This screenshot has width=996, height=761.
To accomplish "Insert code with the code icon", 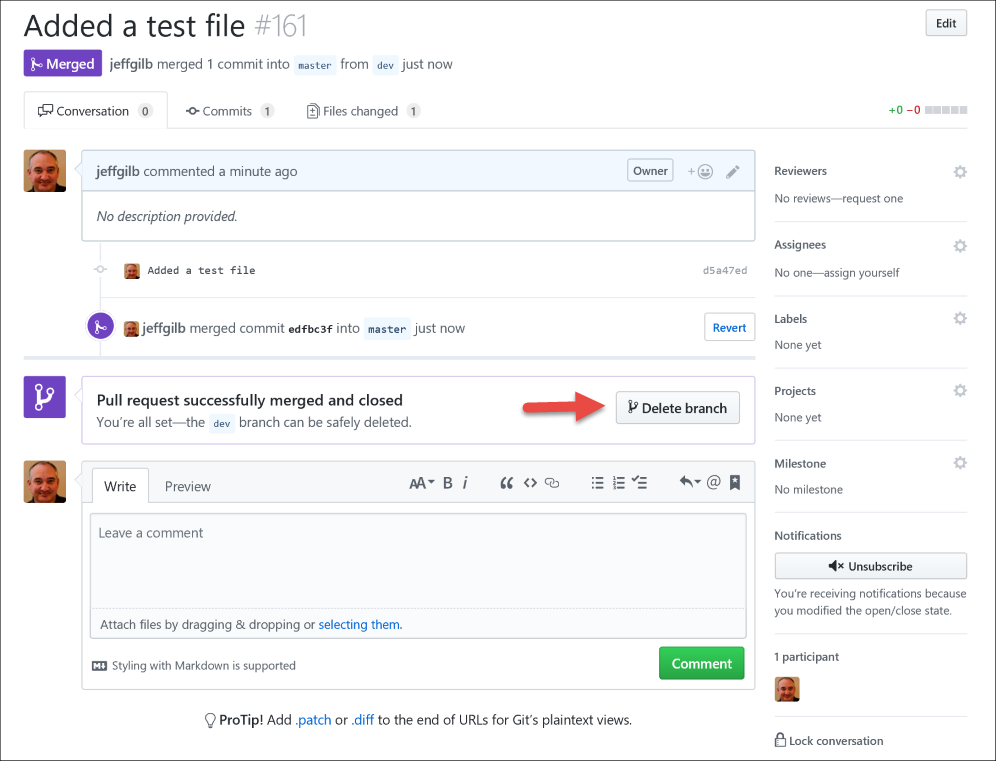I will tap(530, 483).
